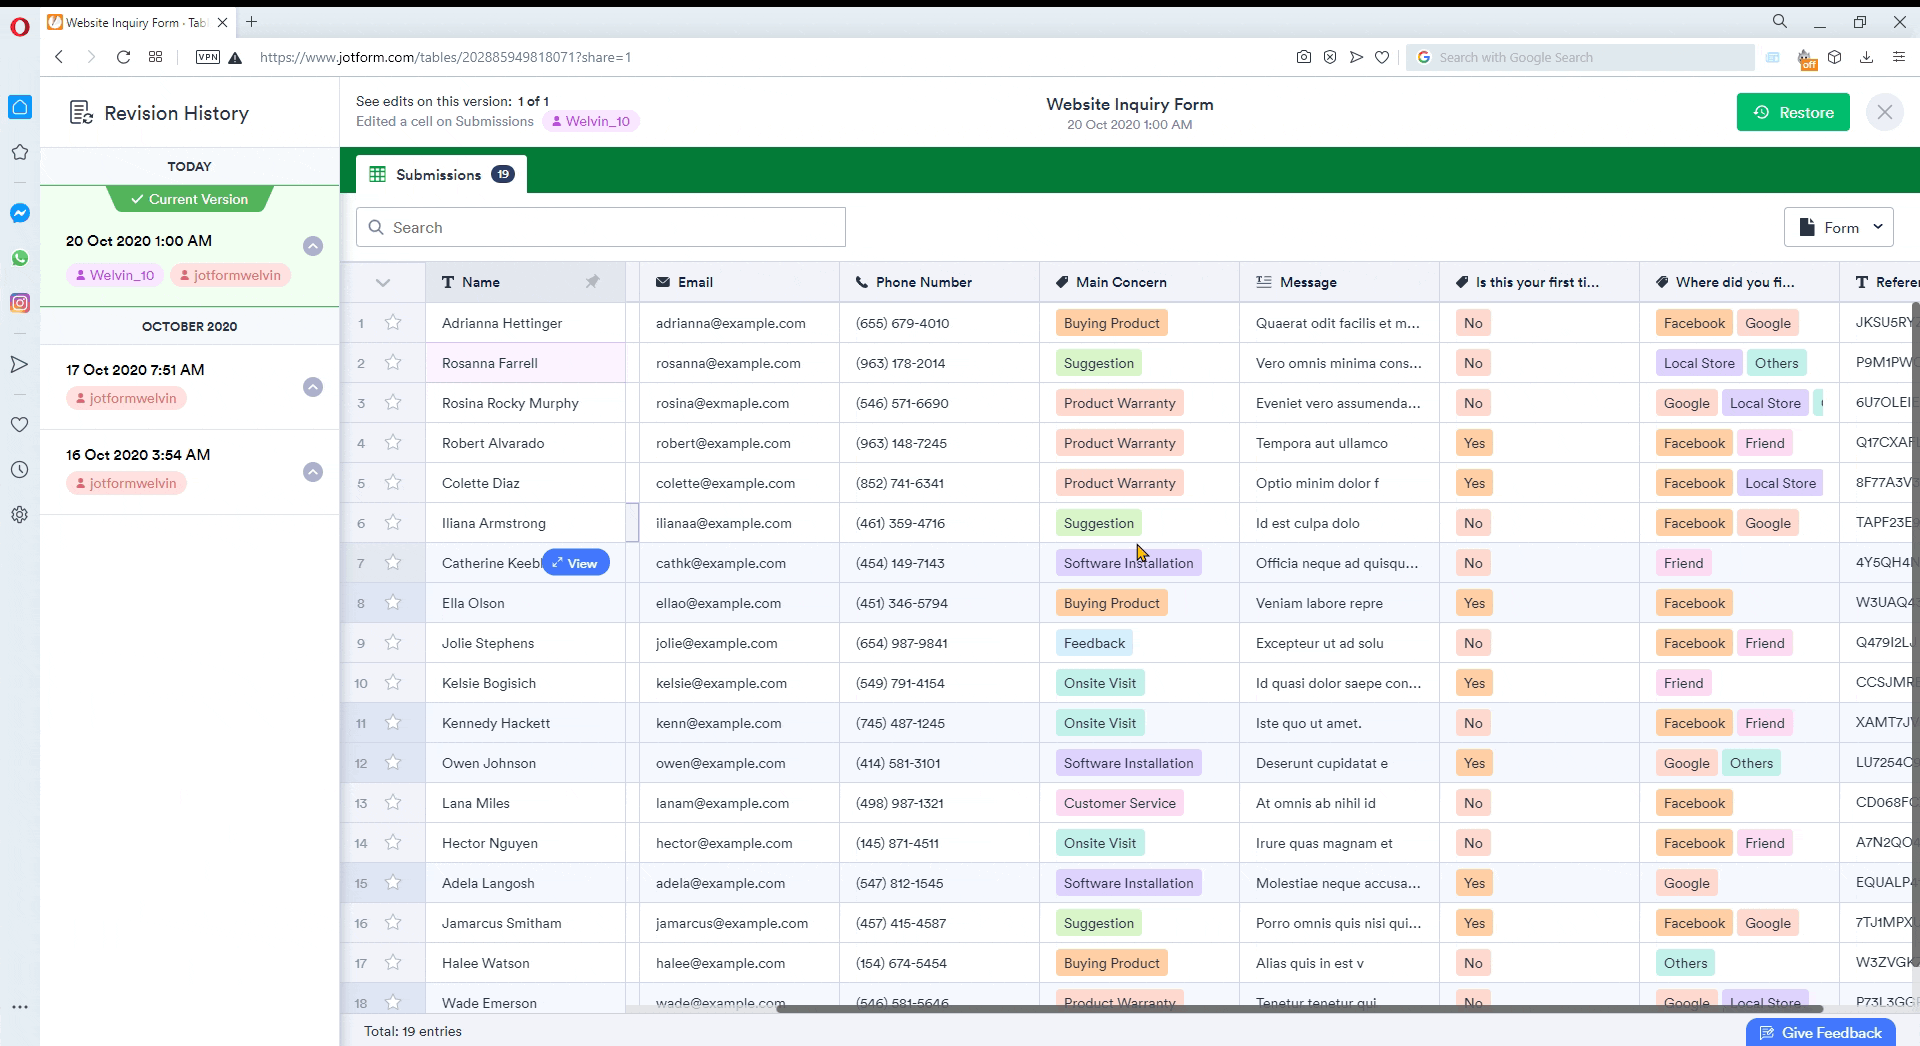Click the horizontal scrollbar at table bottom
This screenshot has width=1920, height=1046.
pos(1300,1009)
